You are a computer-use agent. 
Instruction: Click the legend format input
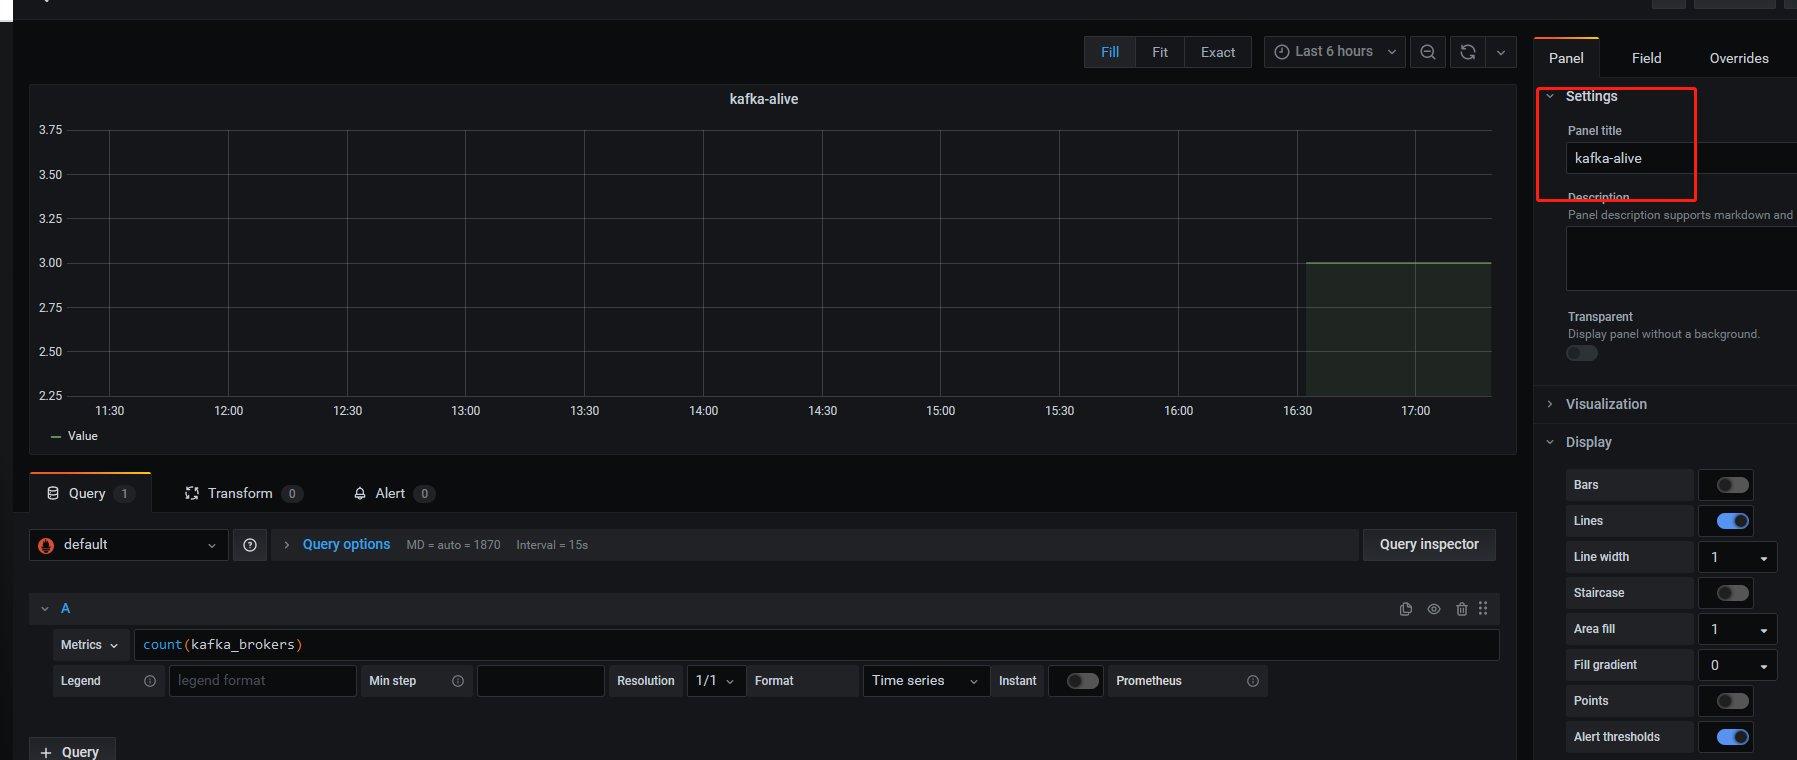pyautogui.click(x=263, y=681)
